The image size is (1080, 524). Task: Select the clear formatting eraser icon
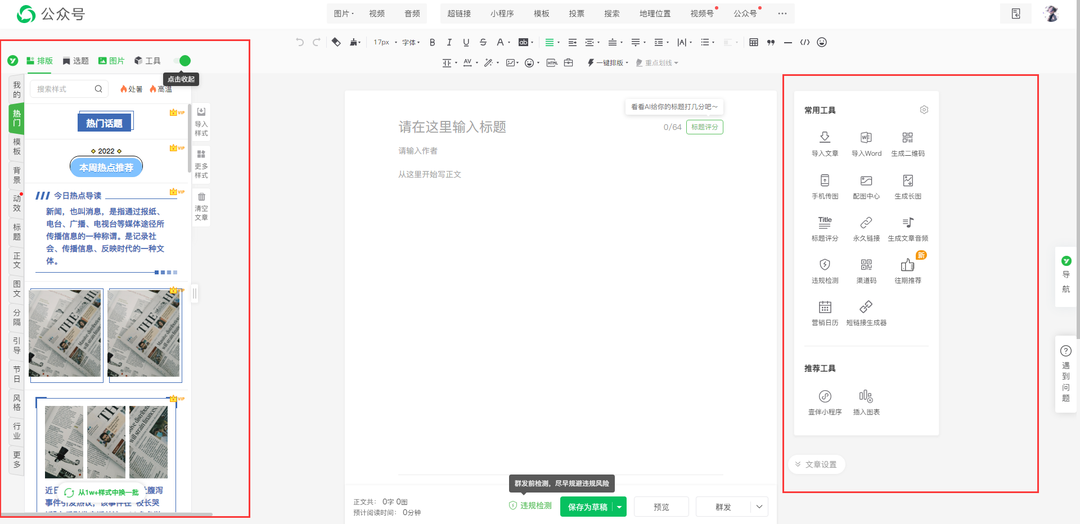click(x=336, y=42)
